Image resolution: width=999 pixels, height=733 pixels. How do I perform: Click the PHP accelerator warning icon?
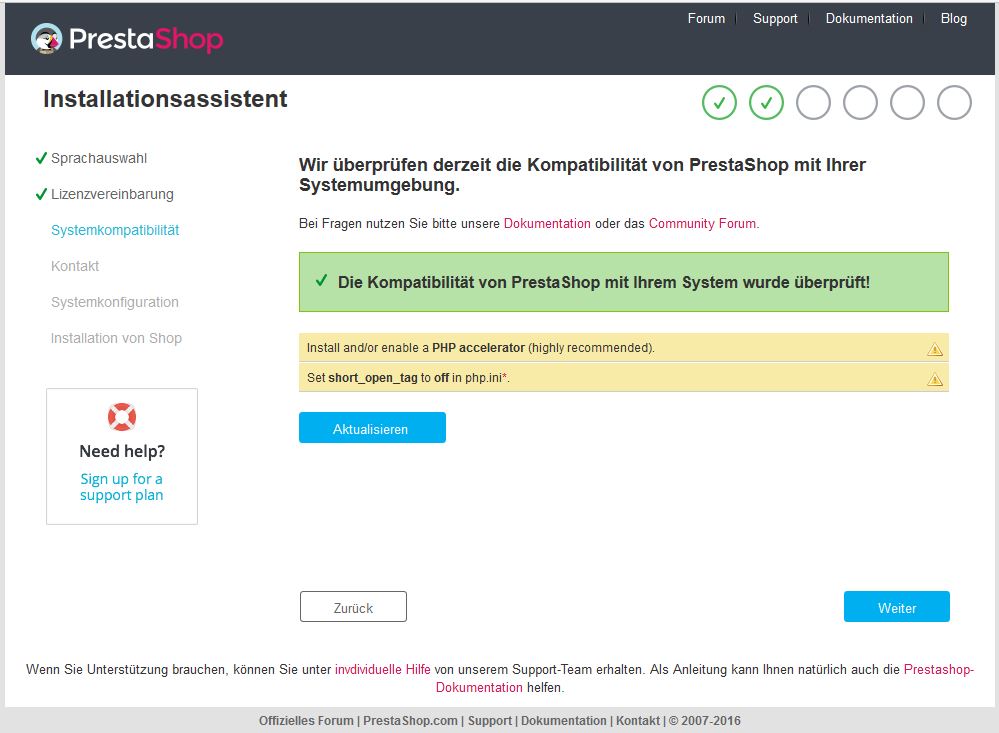click(935, 349)
